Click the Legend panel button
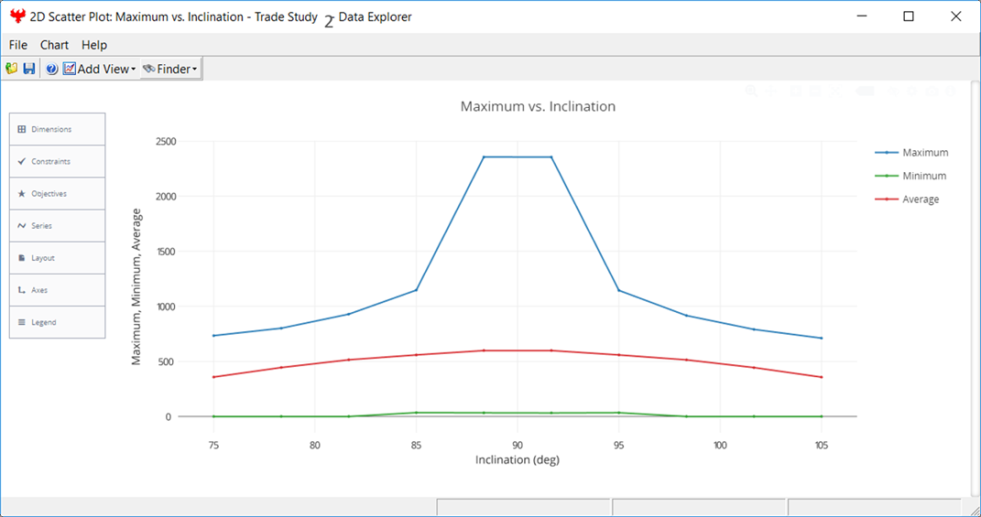This screenshot has width=981, height=517. pos(57,322)
